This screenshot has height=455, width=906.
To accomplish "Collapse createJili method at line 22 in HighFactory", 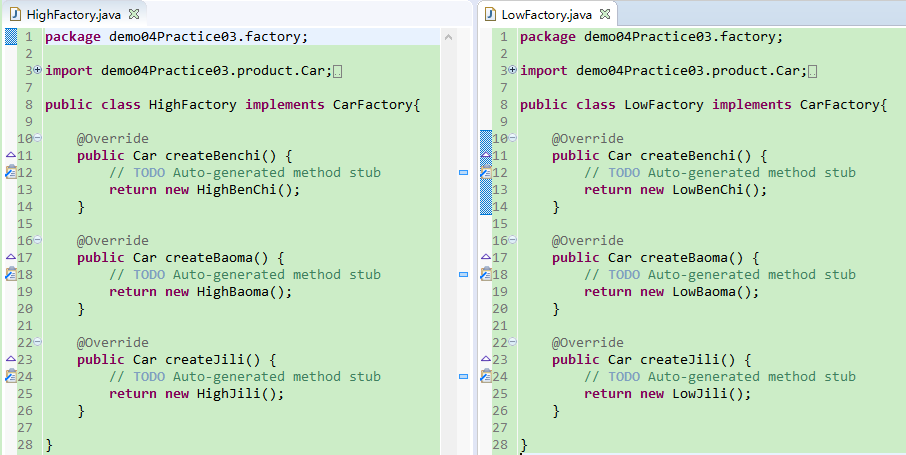I will (38, 342).
